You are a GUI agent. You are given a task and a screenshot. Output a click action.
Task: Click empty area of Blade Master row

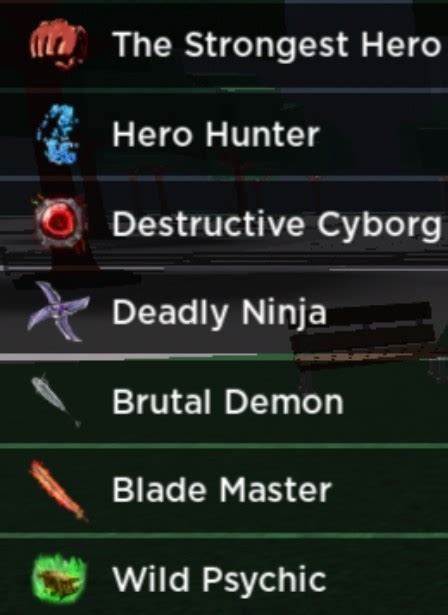(x=392, y=490)
